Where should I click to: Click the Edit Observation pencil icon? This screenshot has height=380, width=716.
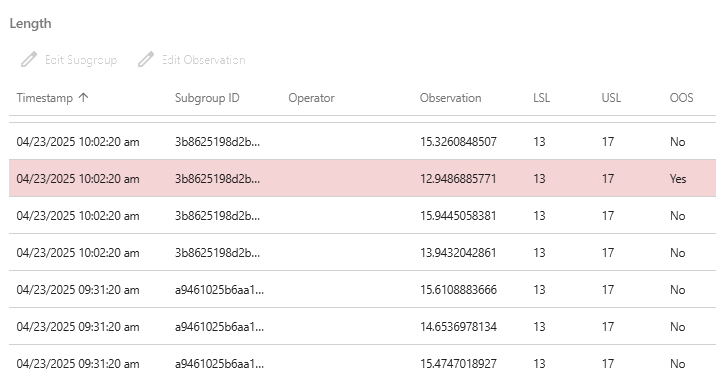[x=146, y=60]
